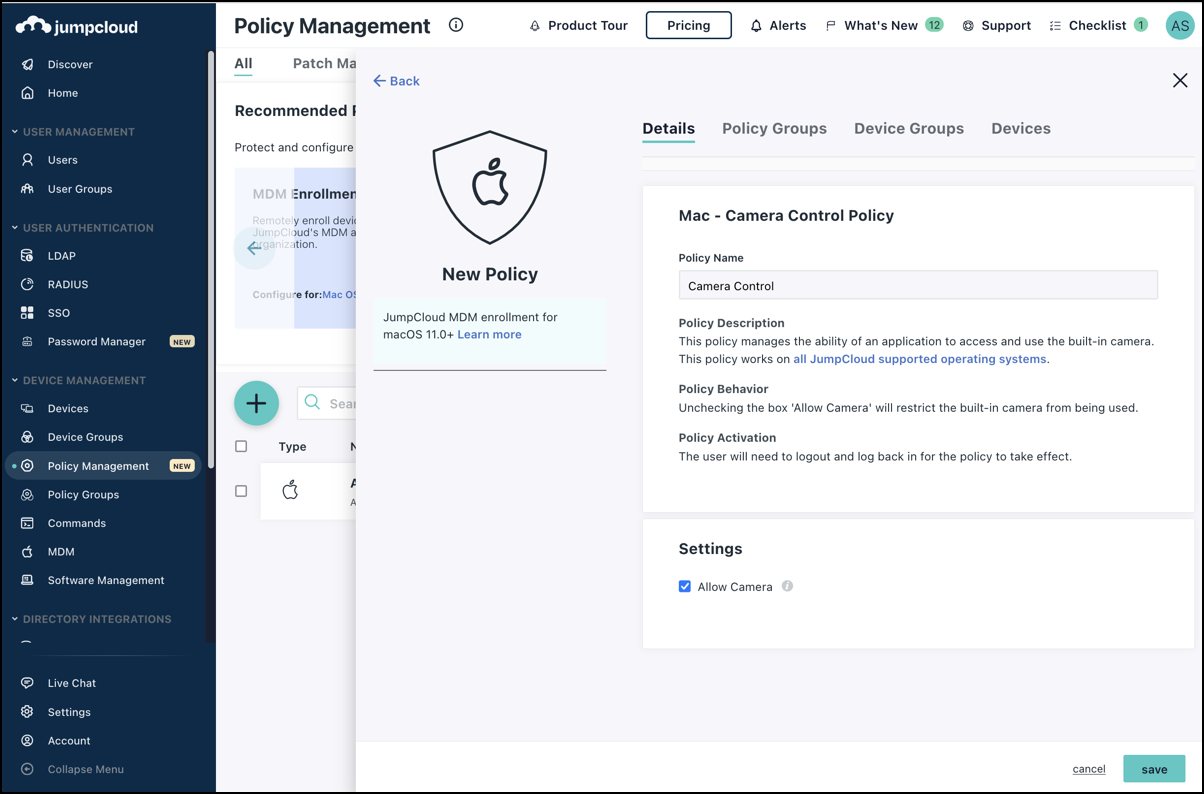Click the Allow Camera info tooltip icon
The width and height of the screenshot is (1204, 794).
click(x=787, y=587)
